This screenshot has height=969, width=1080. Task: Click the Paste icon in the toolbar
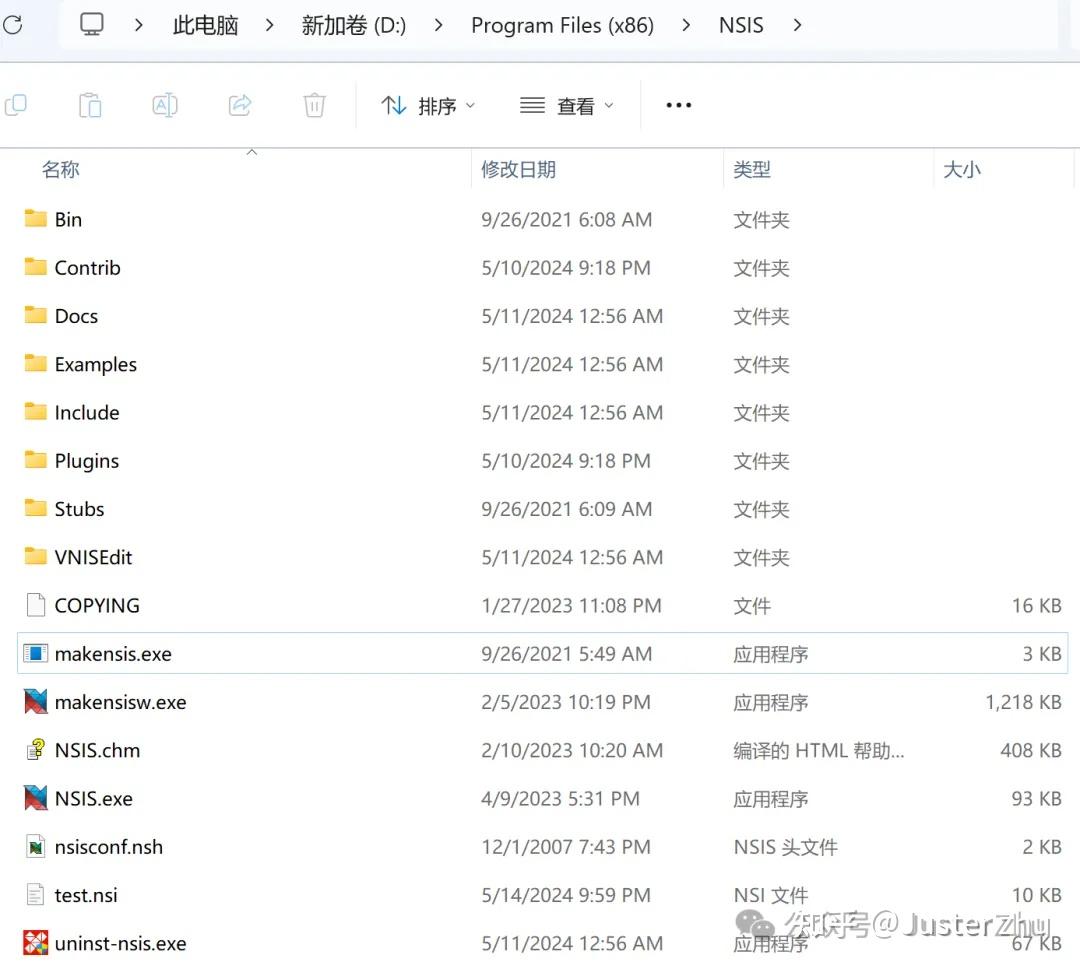tap(90, 104)
